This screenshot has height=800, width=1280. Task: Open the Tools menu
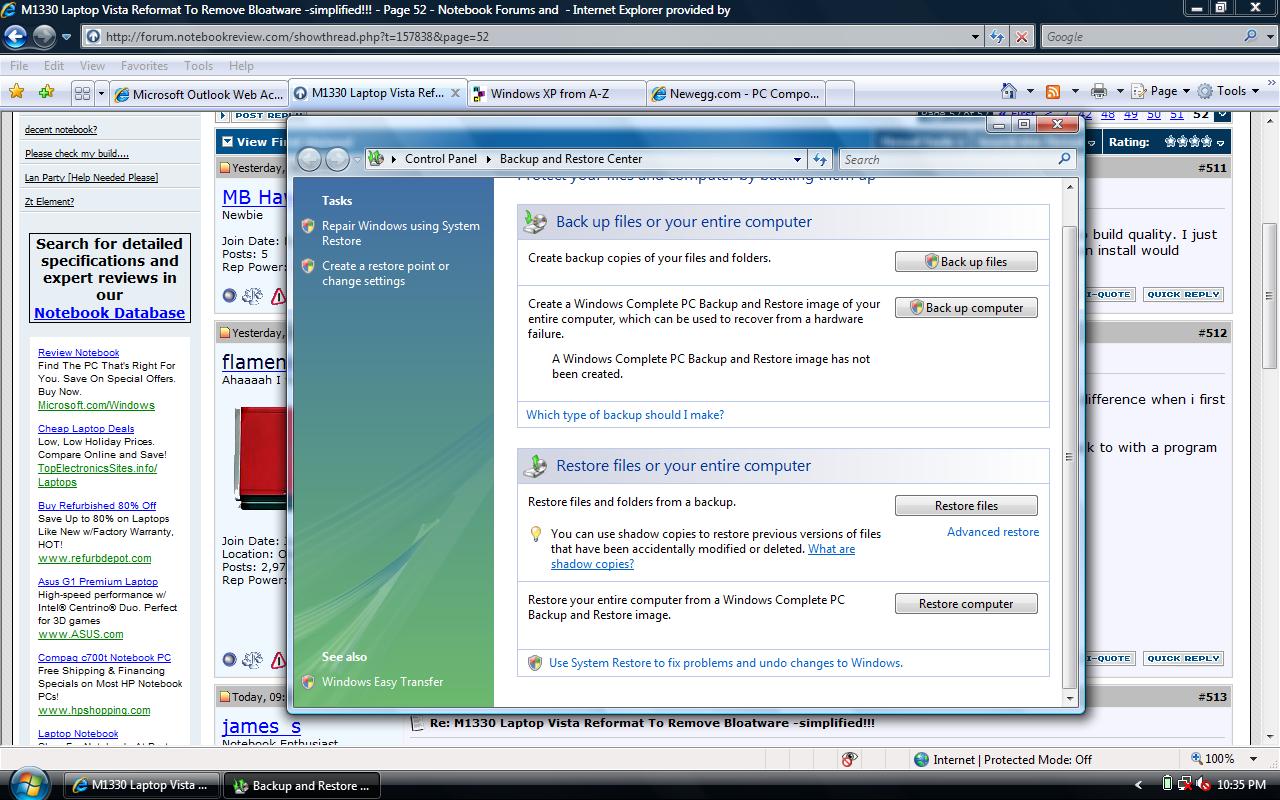(x=198, y=66)
